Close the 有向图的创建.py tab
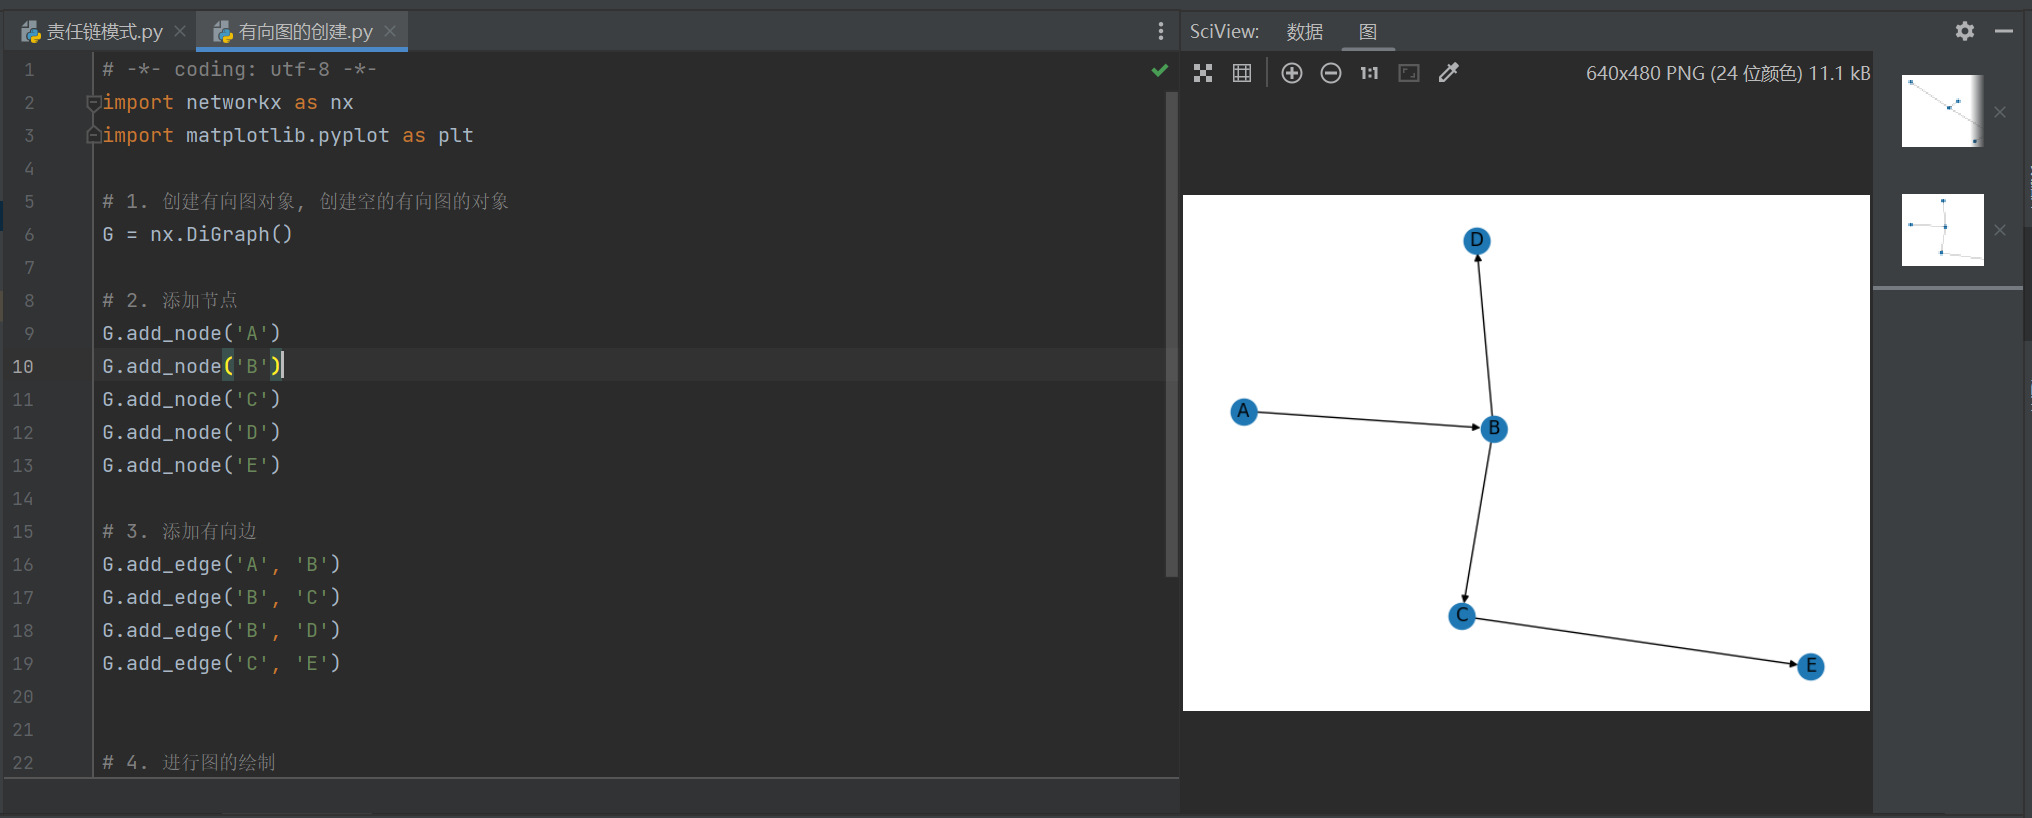This screenshot has height=818, width=2032. [x=390, y=32]
